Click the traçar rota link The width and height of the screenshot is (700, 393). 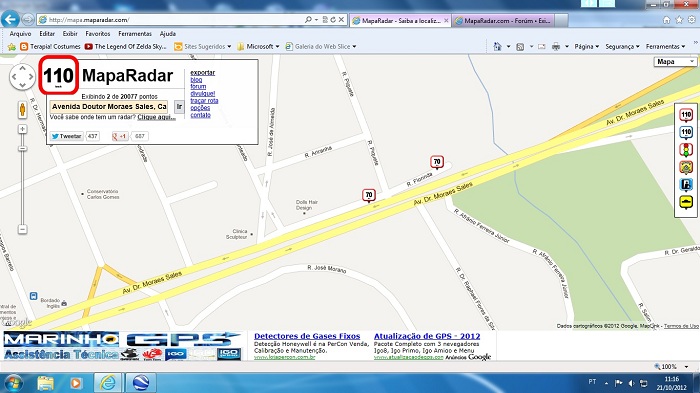coord(204,101)
